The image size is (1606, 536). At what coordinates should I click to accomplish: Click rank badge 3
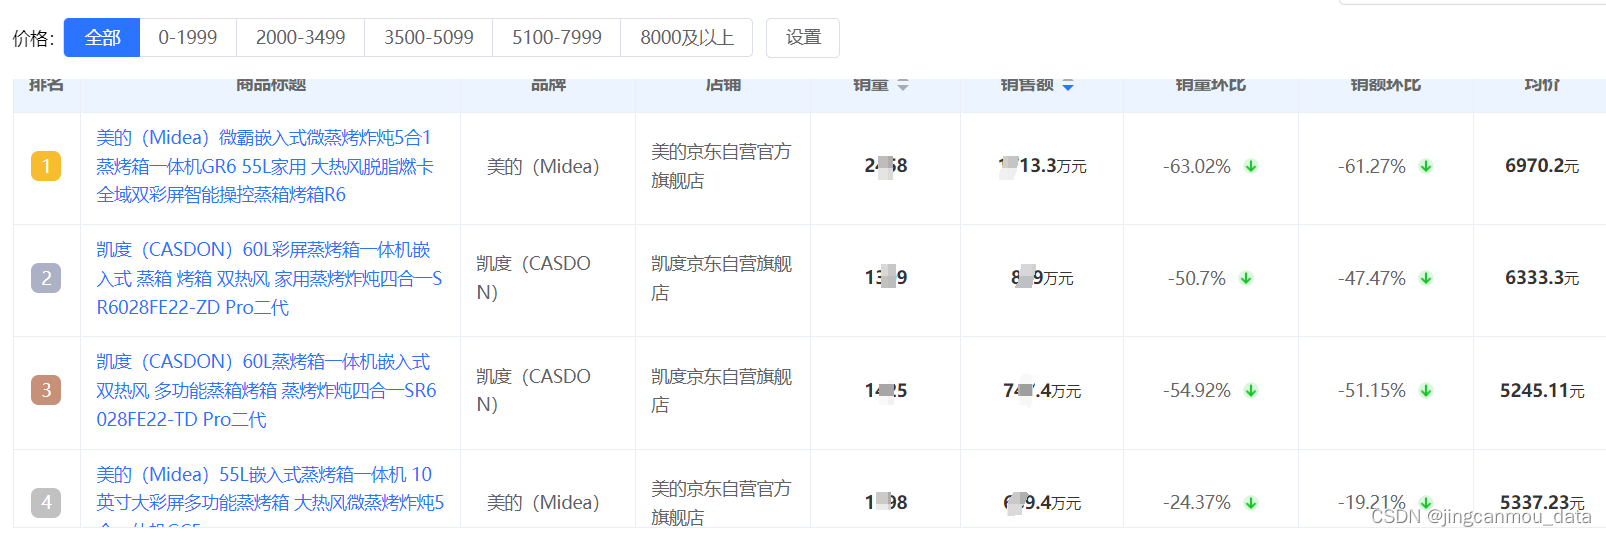click(x=46, y=390)
